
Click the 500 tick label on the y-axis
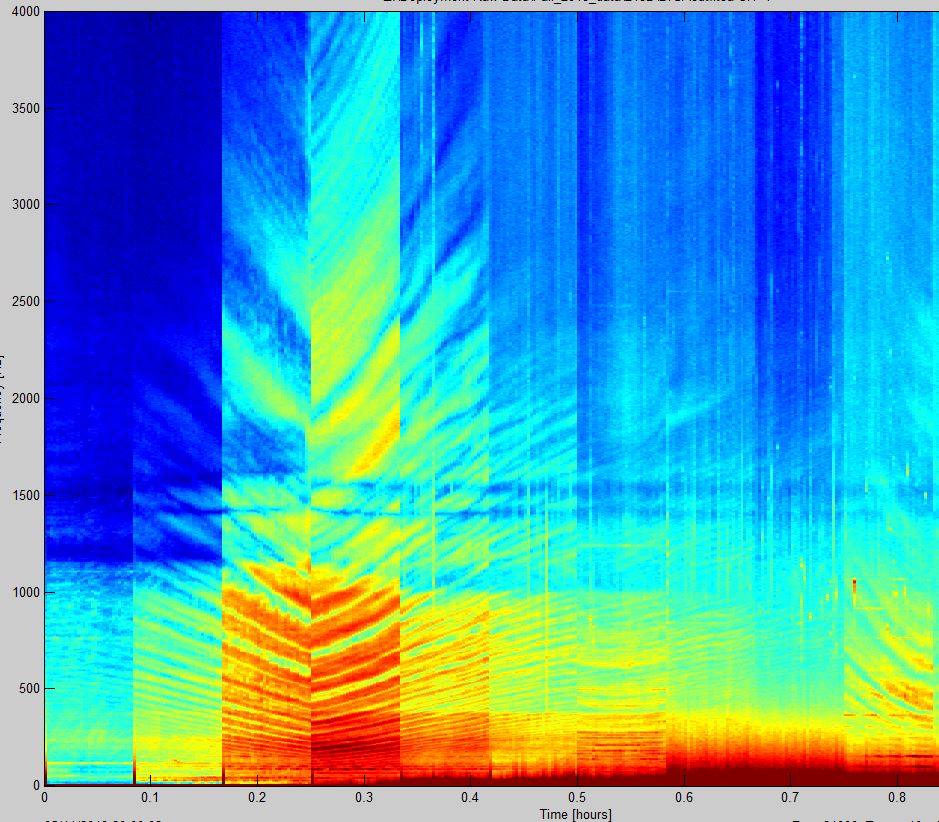coord(25,689)
